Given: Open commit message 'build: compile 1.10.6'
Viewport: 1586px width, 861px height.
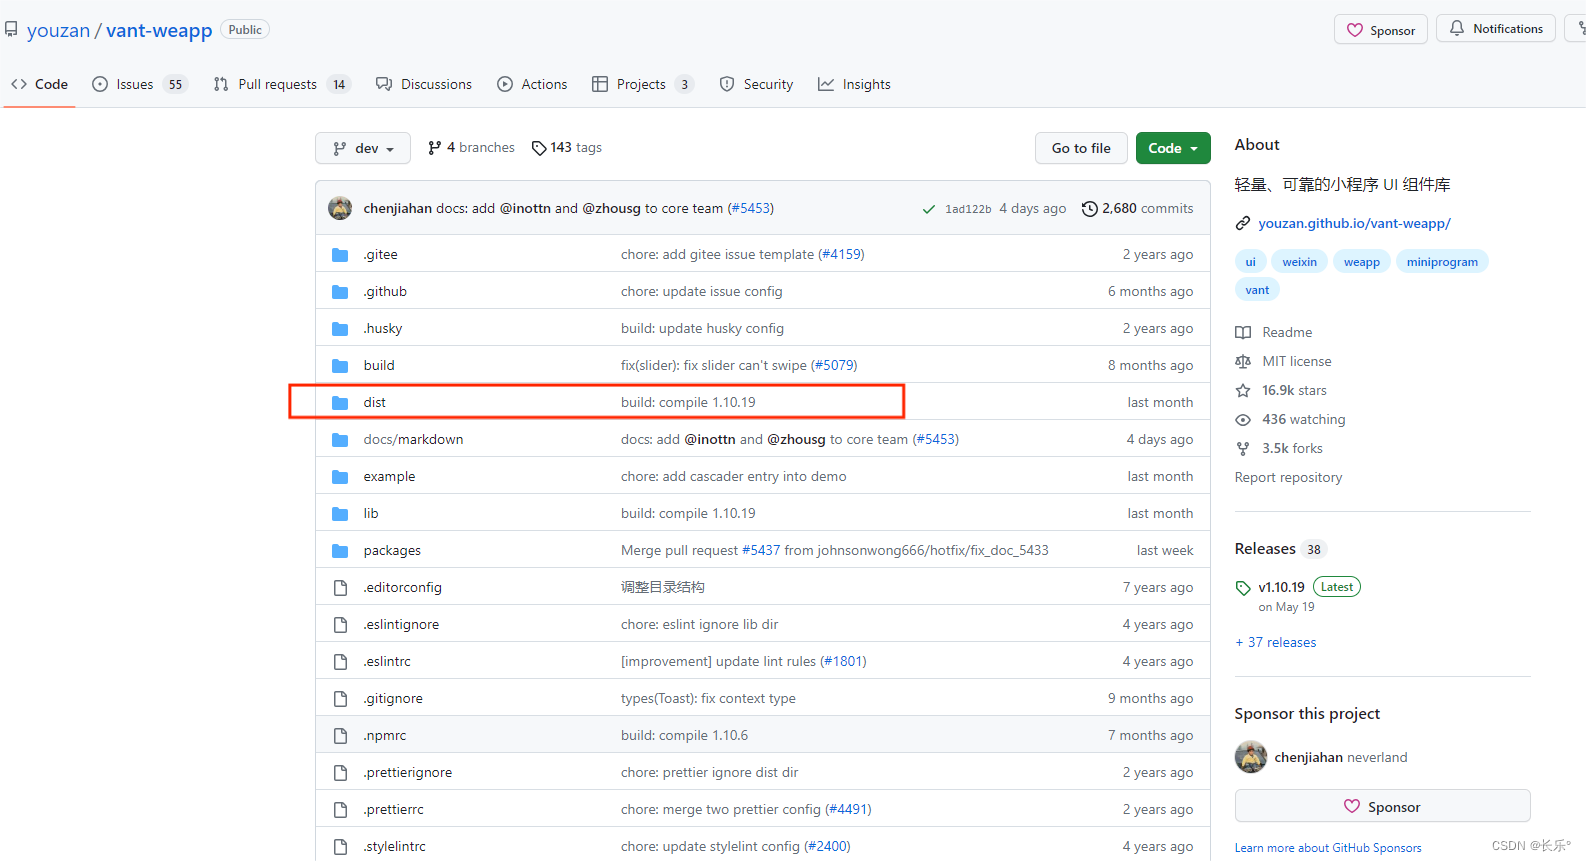Looking at the screenshot, I should 684,736.
